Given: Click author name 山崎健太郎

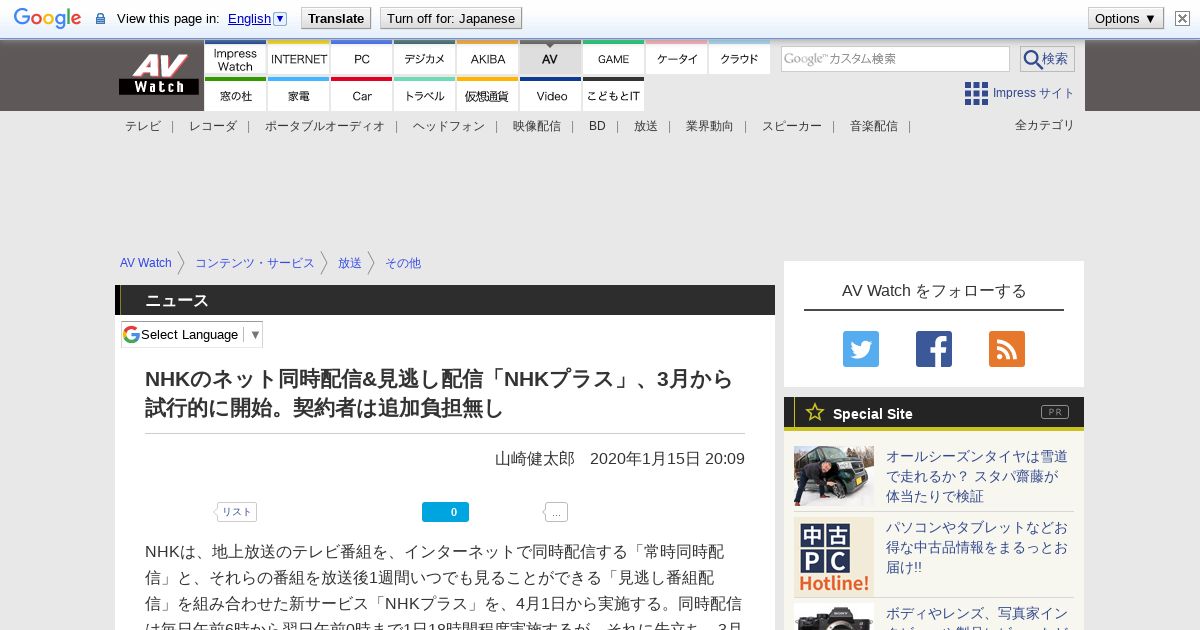Looking at the screenshot, I should click(x=535, y=459).
